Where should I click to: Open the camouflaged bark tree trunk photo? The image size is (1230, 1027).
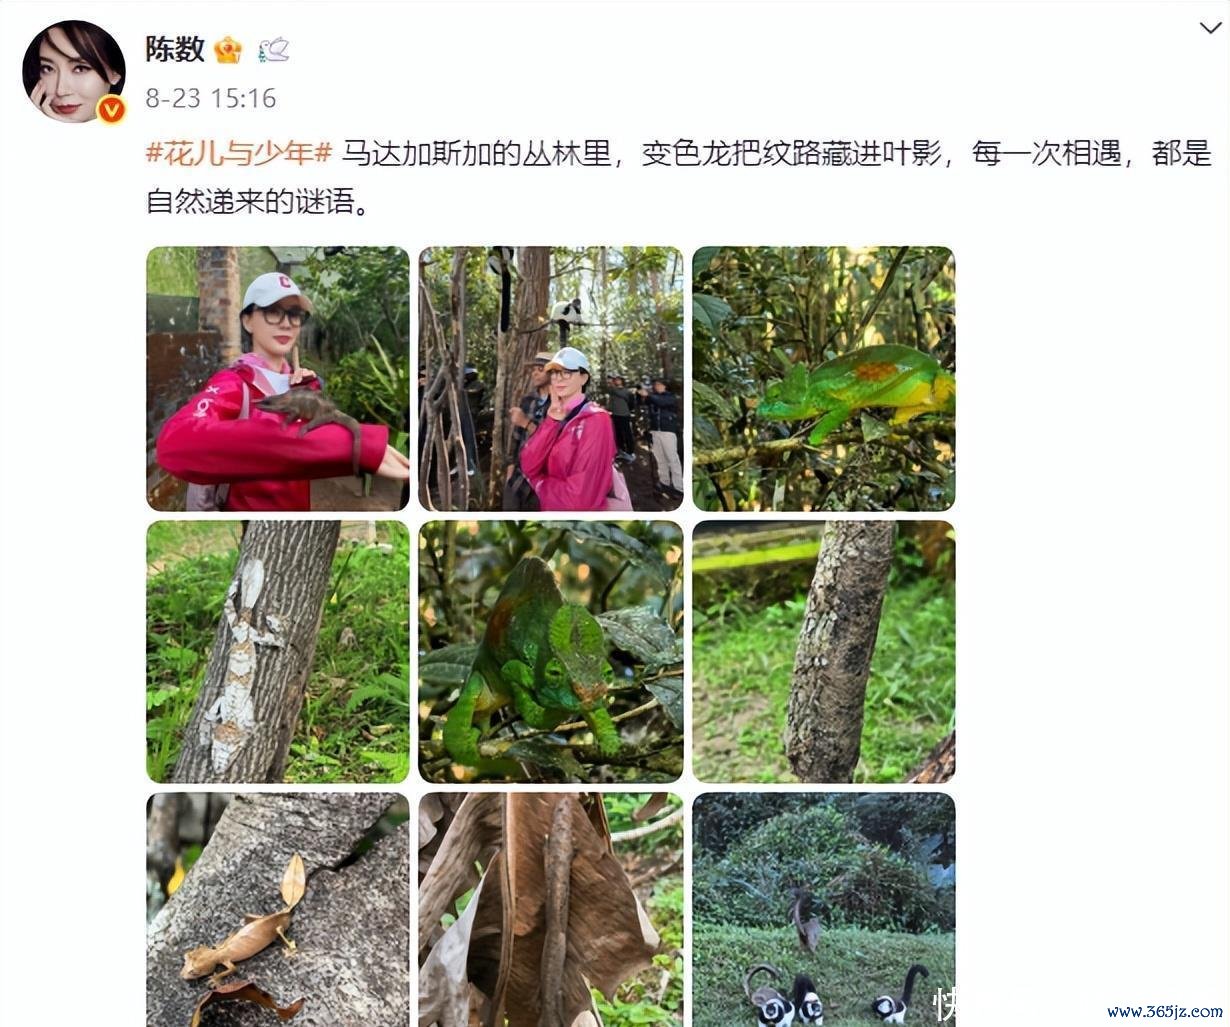[824, 652]
